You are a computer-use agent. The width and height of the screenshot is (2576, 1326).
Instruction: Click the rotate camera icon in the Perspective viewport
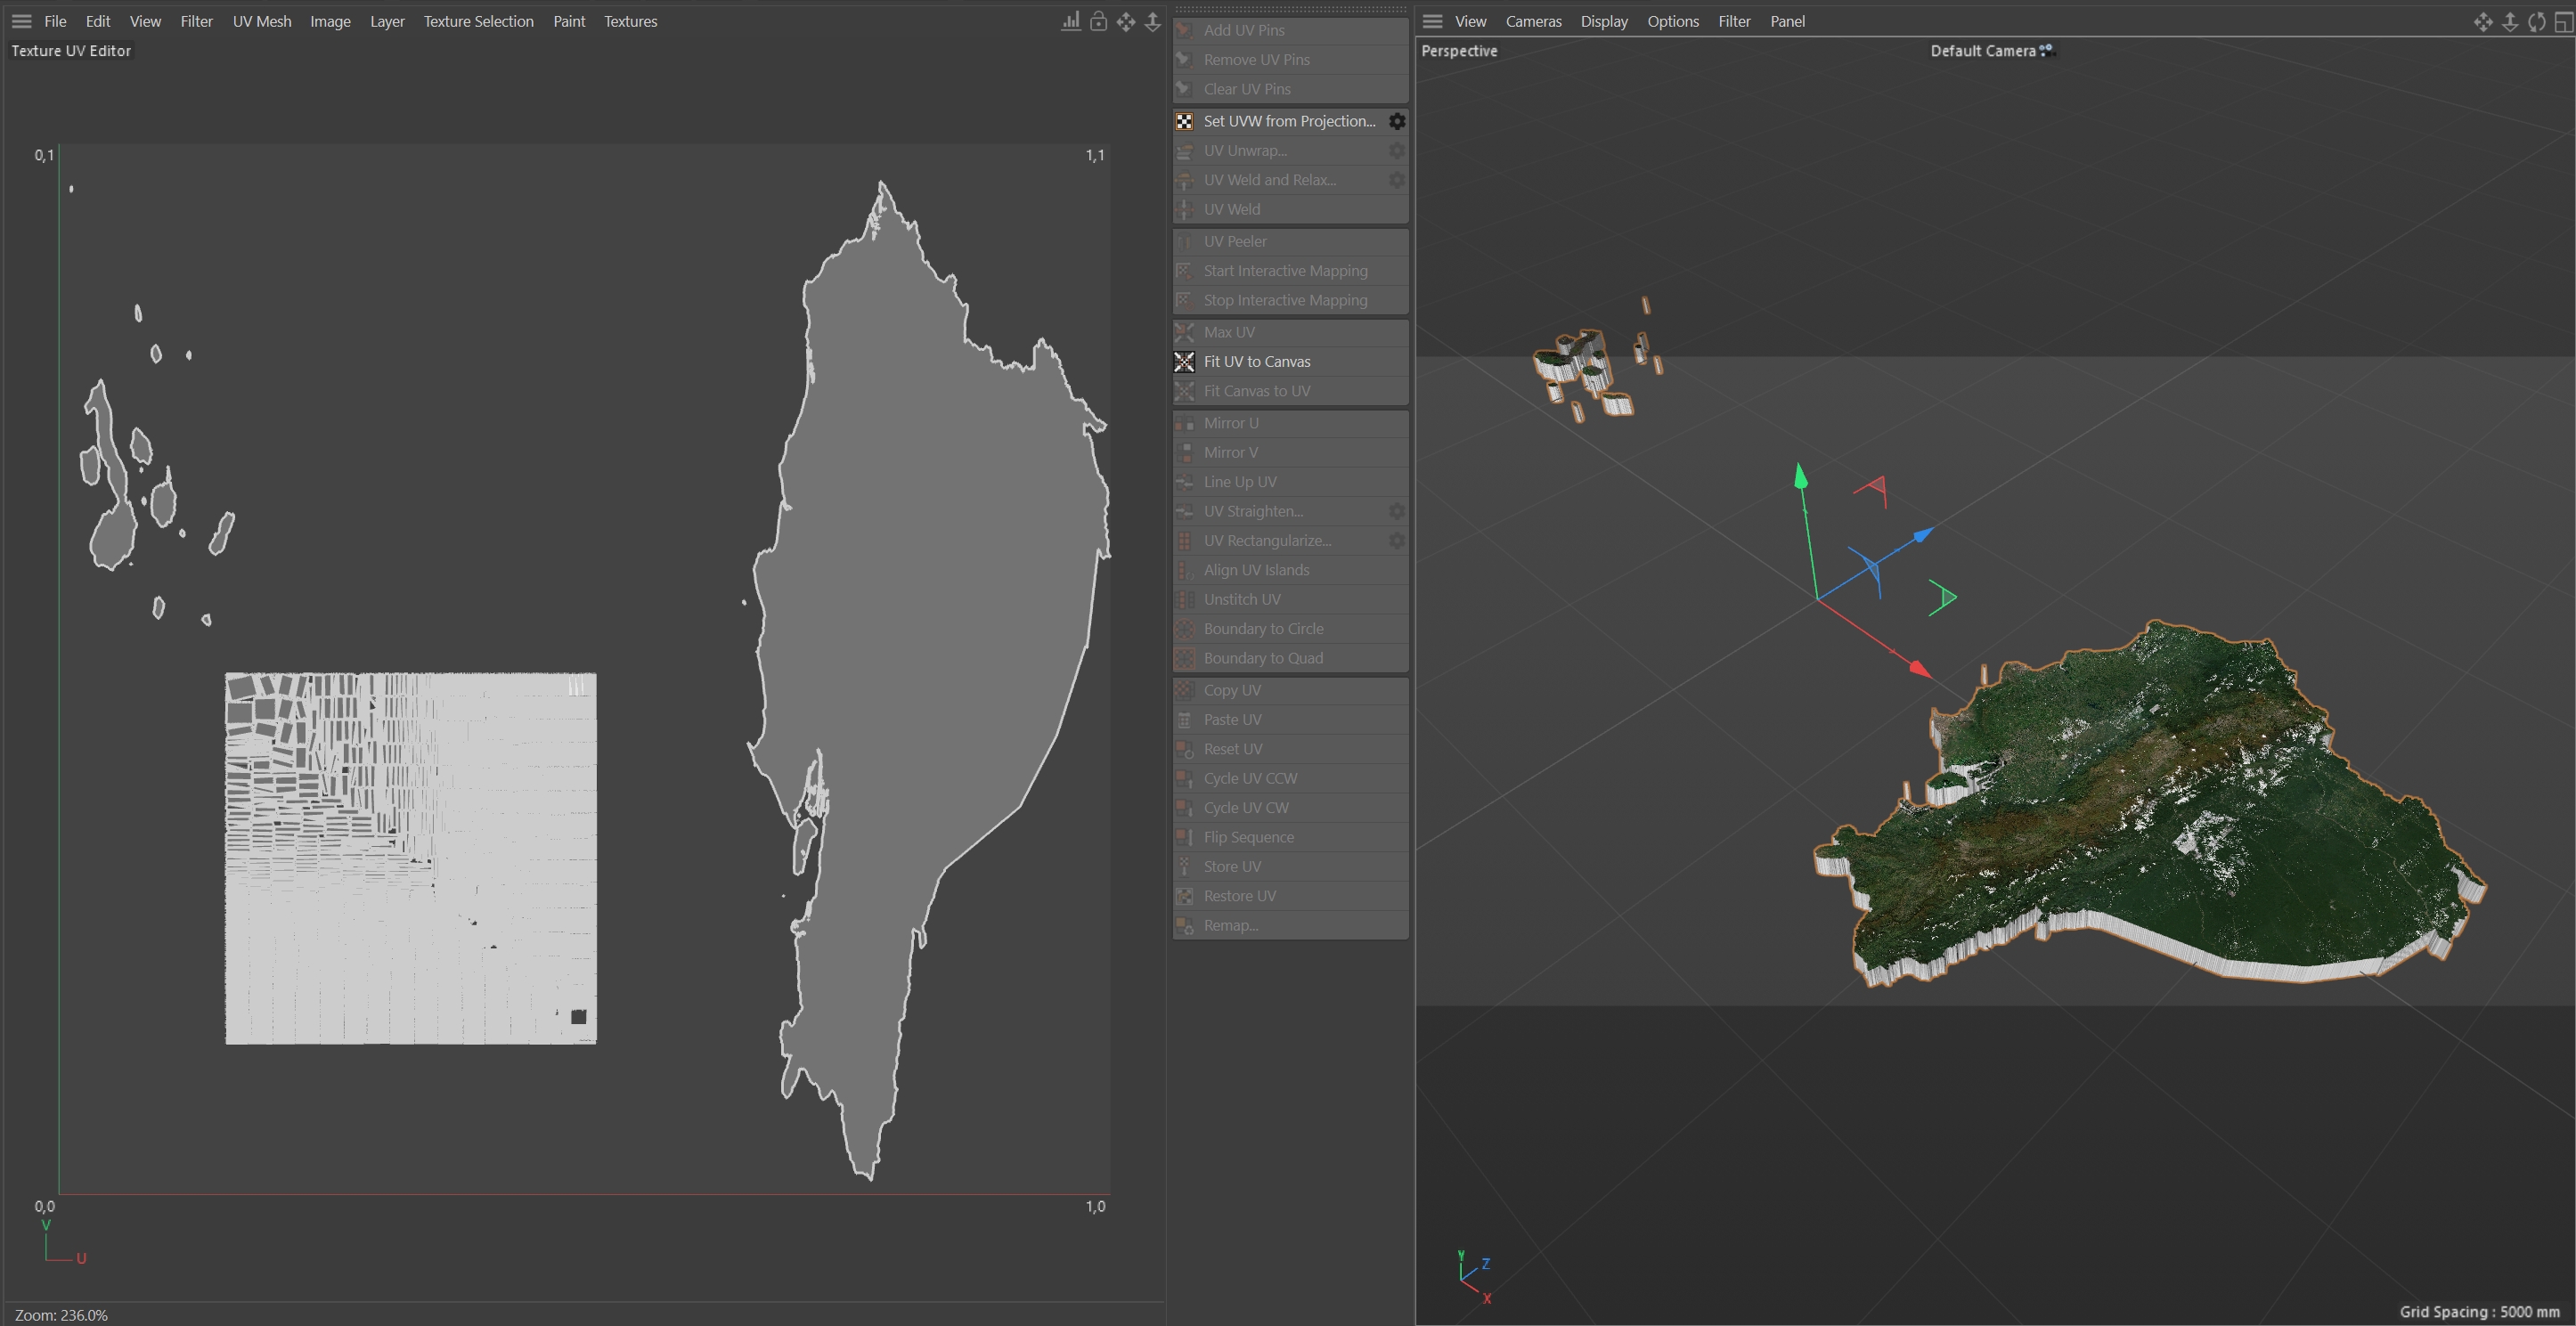point(2537,21)
